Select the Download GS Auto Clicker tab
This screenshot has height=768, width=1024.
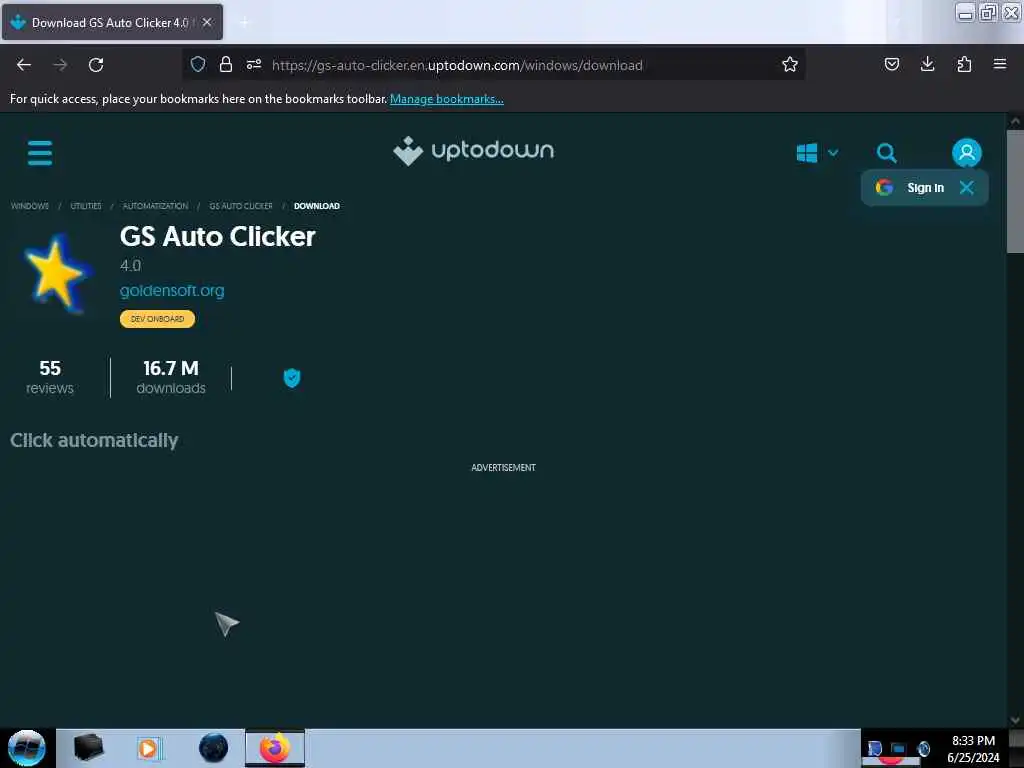tap(112, 22)
